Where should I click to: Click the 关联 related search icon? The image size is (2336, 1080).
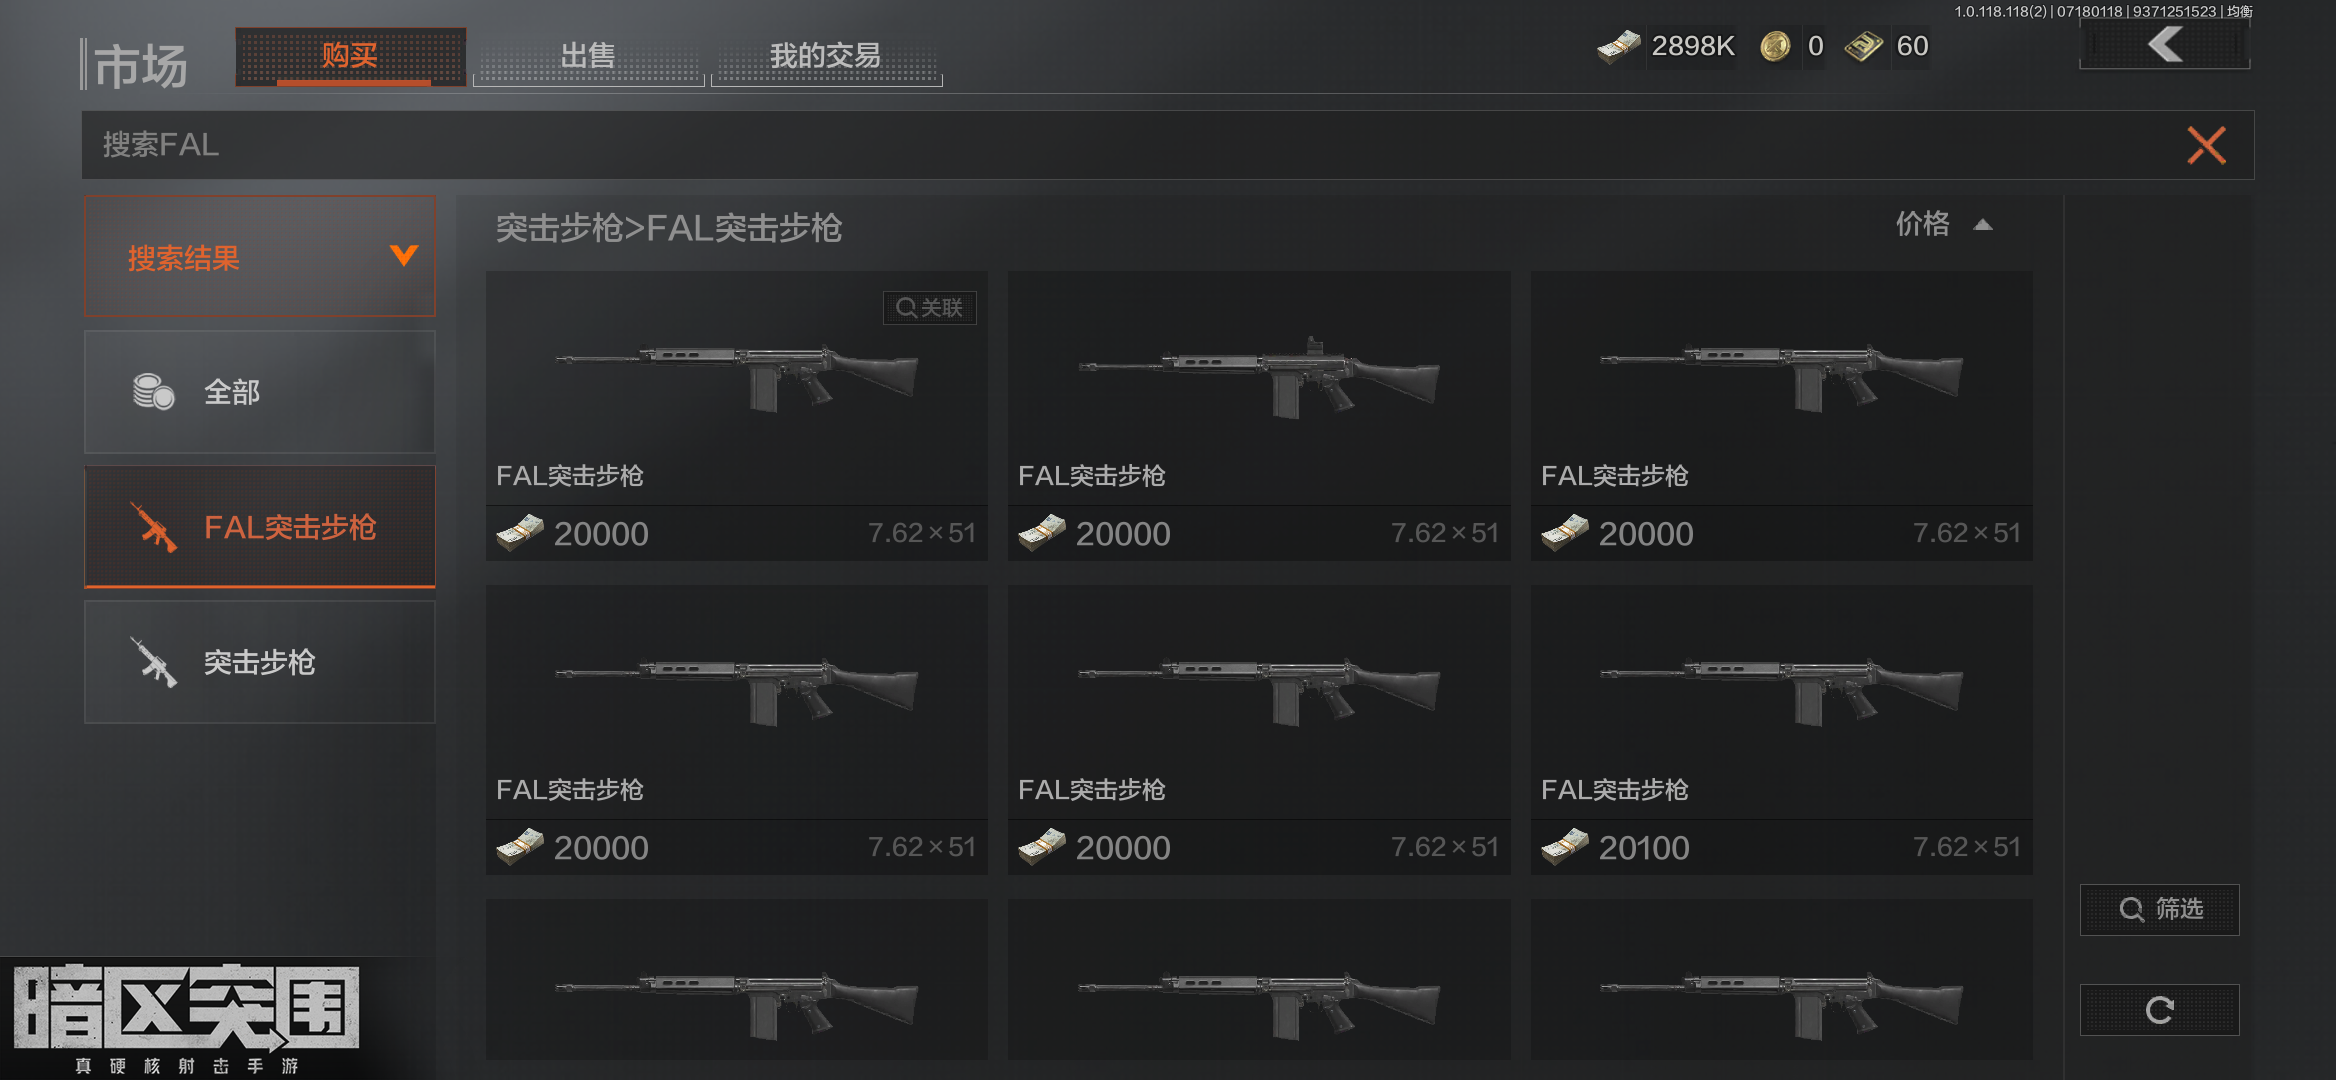tap(929, 307)
